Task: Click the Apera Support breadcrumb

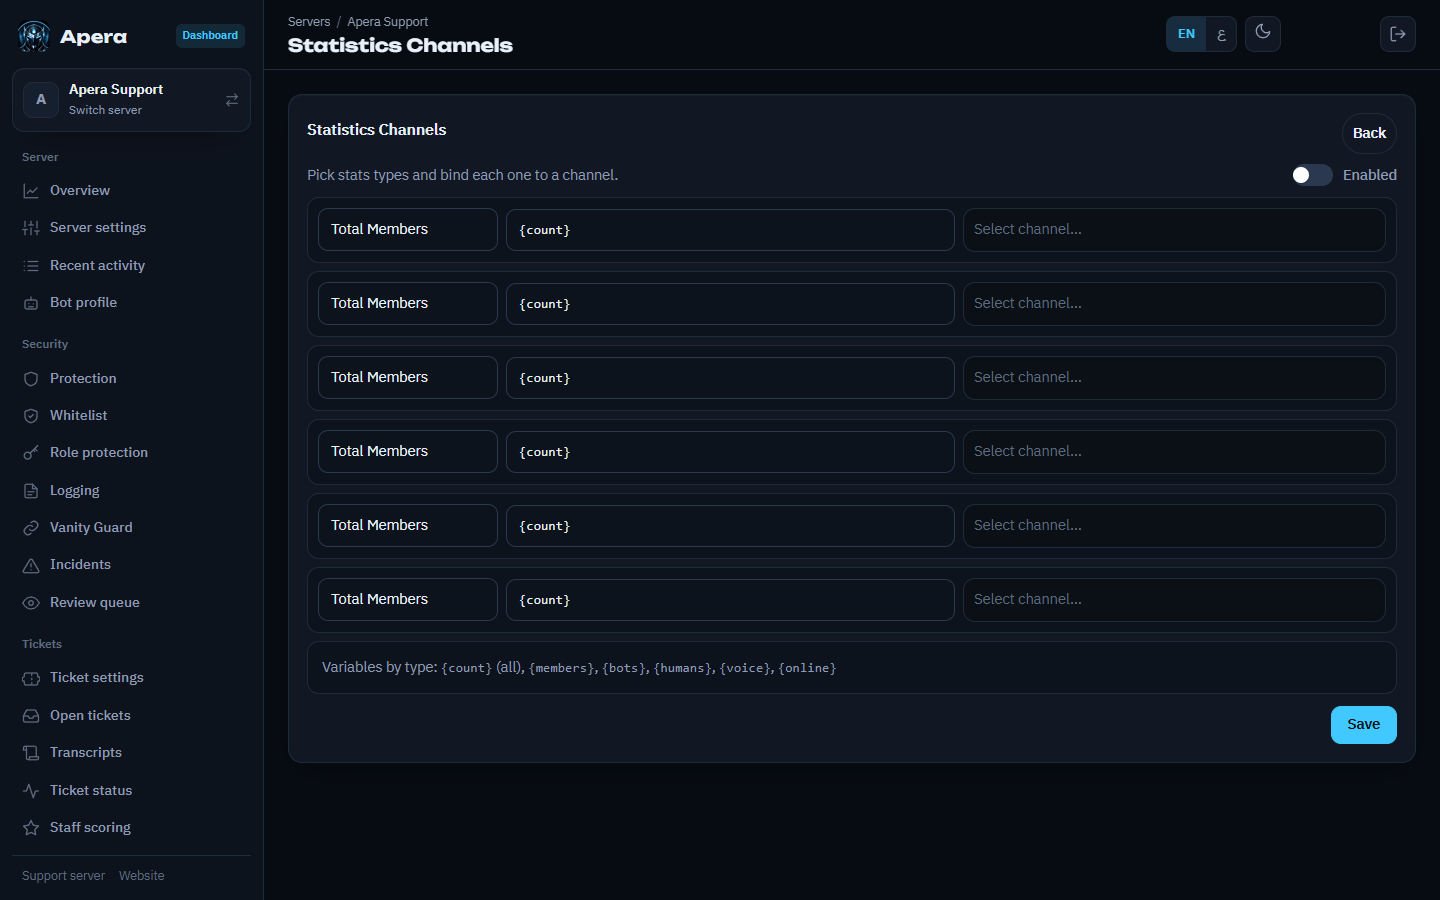Action: pos(388,22)
